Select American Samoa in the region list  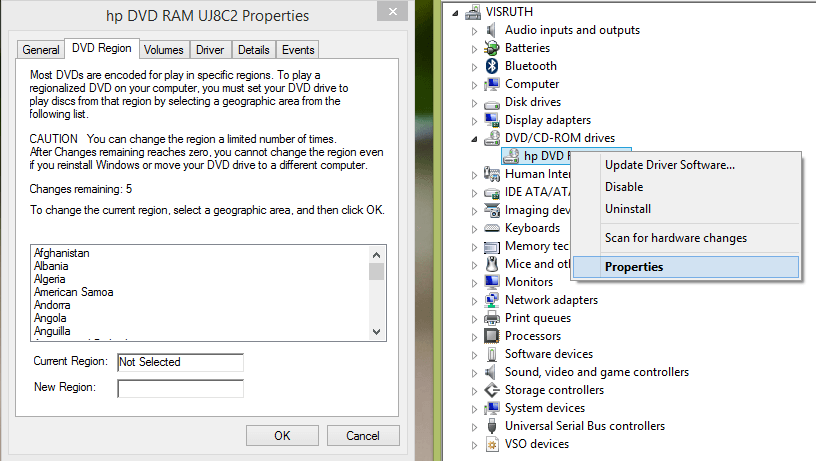(x=73, y=292)
